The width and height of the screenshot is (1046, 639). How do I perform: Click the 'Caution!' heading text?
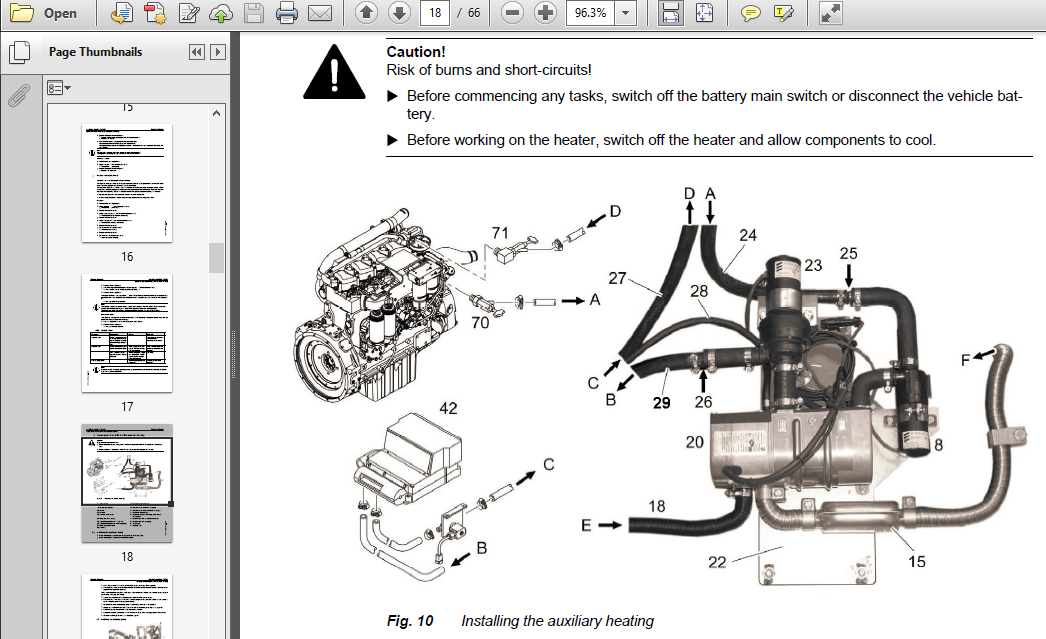(416, 51)
